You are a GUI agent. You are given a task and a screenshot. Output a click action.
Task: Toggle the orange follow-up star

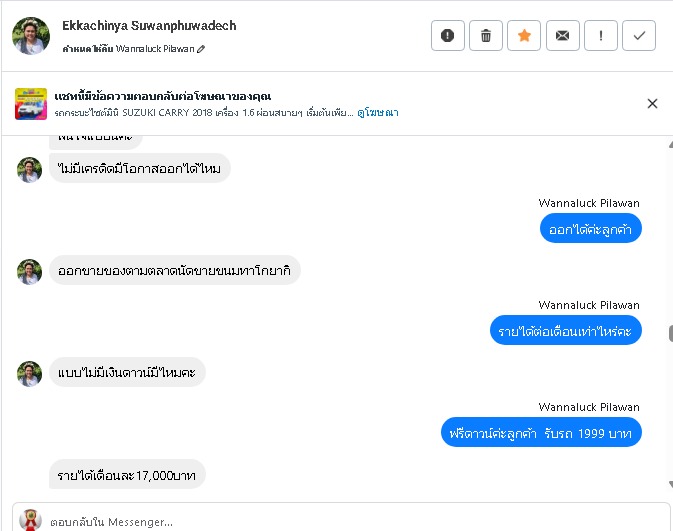tap(524, 36)
